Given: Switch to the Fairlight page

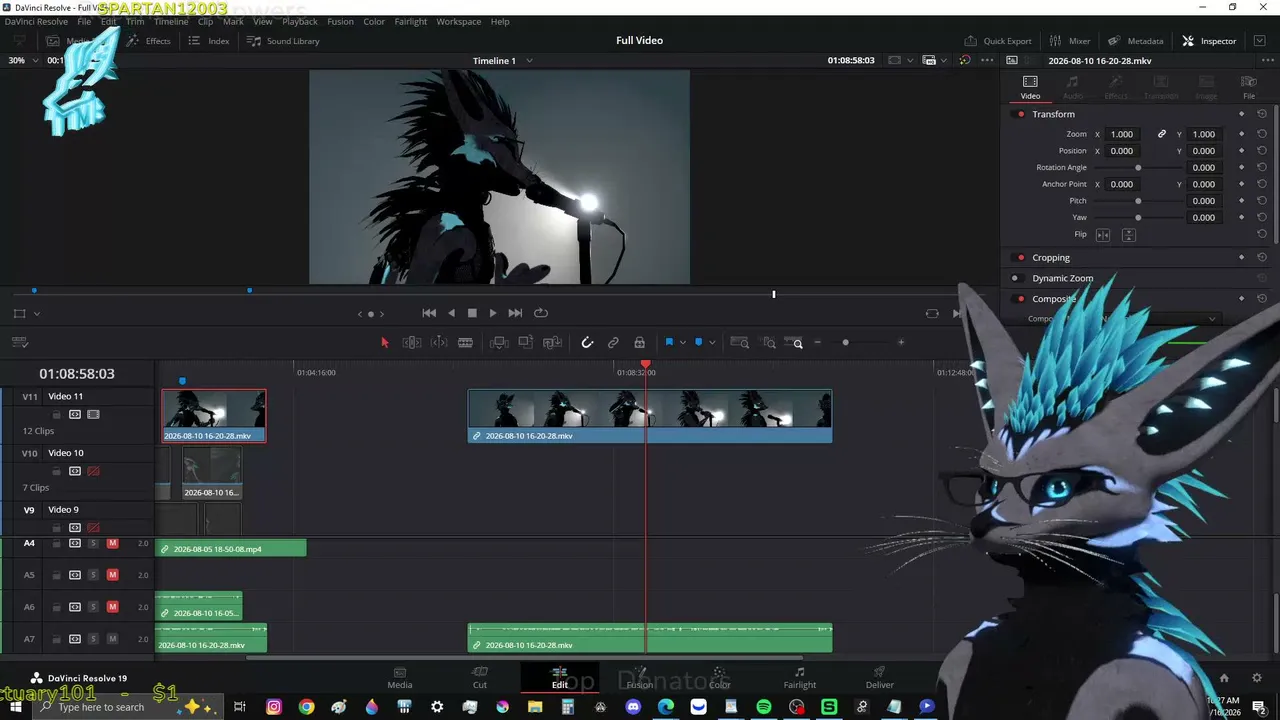Looking at the screenshot, I should pos(800,677).
